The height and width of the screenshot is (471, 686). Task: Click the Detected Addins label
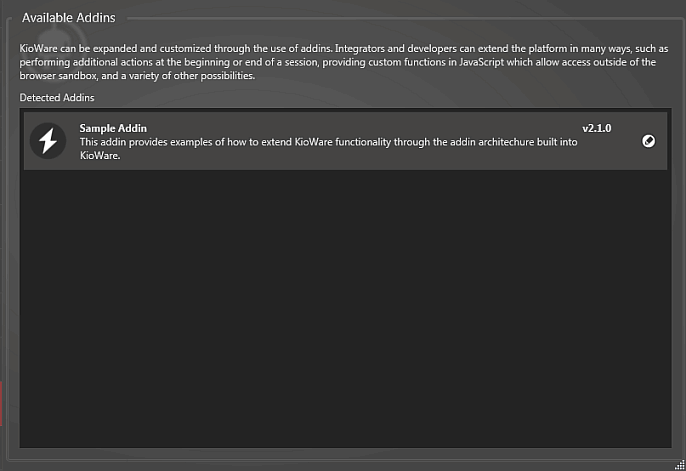pyautogui.click(x=57, y=98)
